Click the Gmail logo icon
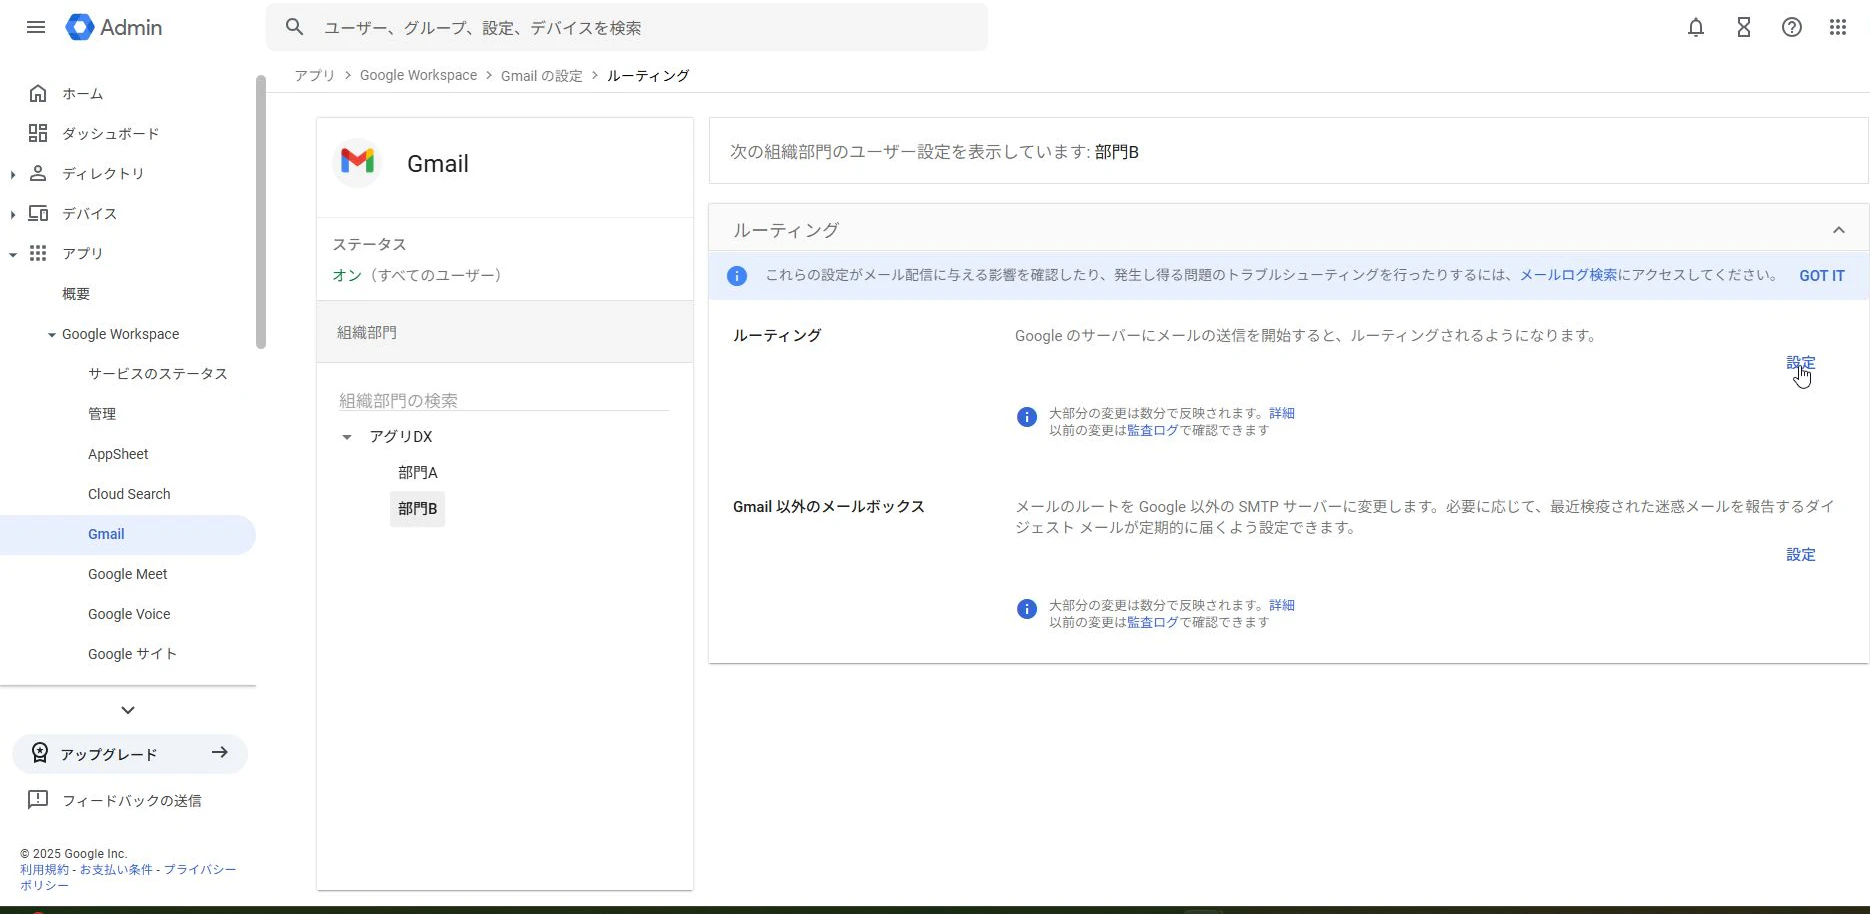1870x914 pixels. [x=357, y=162]
